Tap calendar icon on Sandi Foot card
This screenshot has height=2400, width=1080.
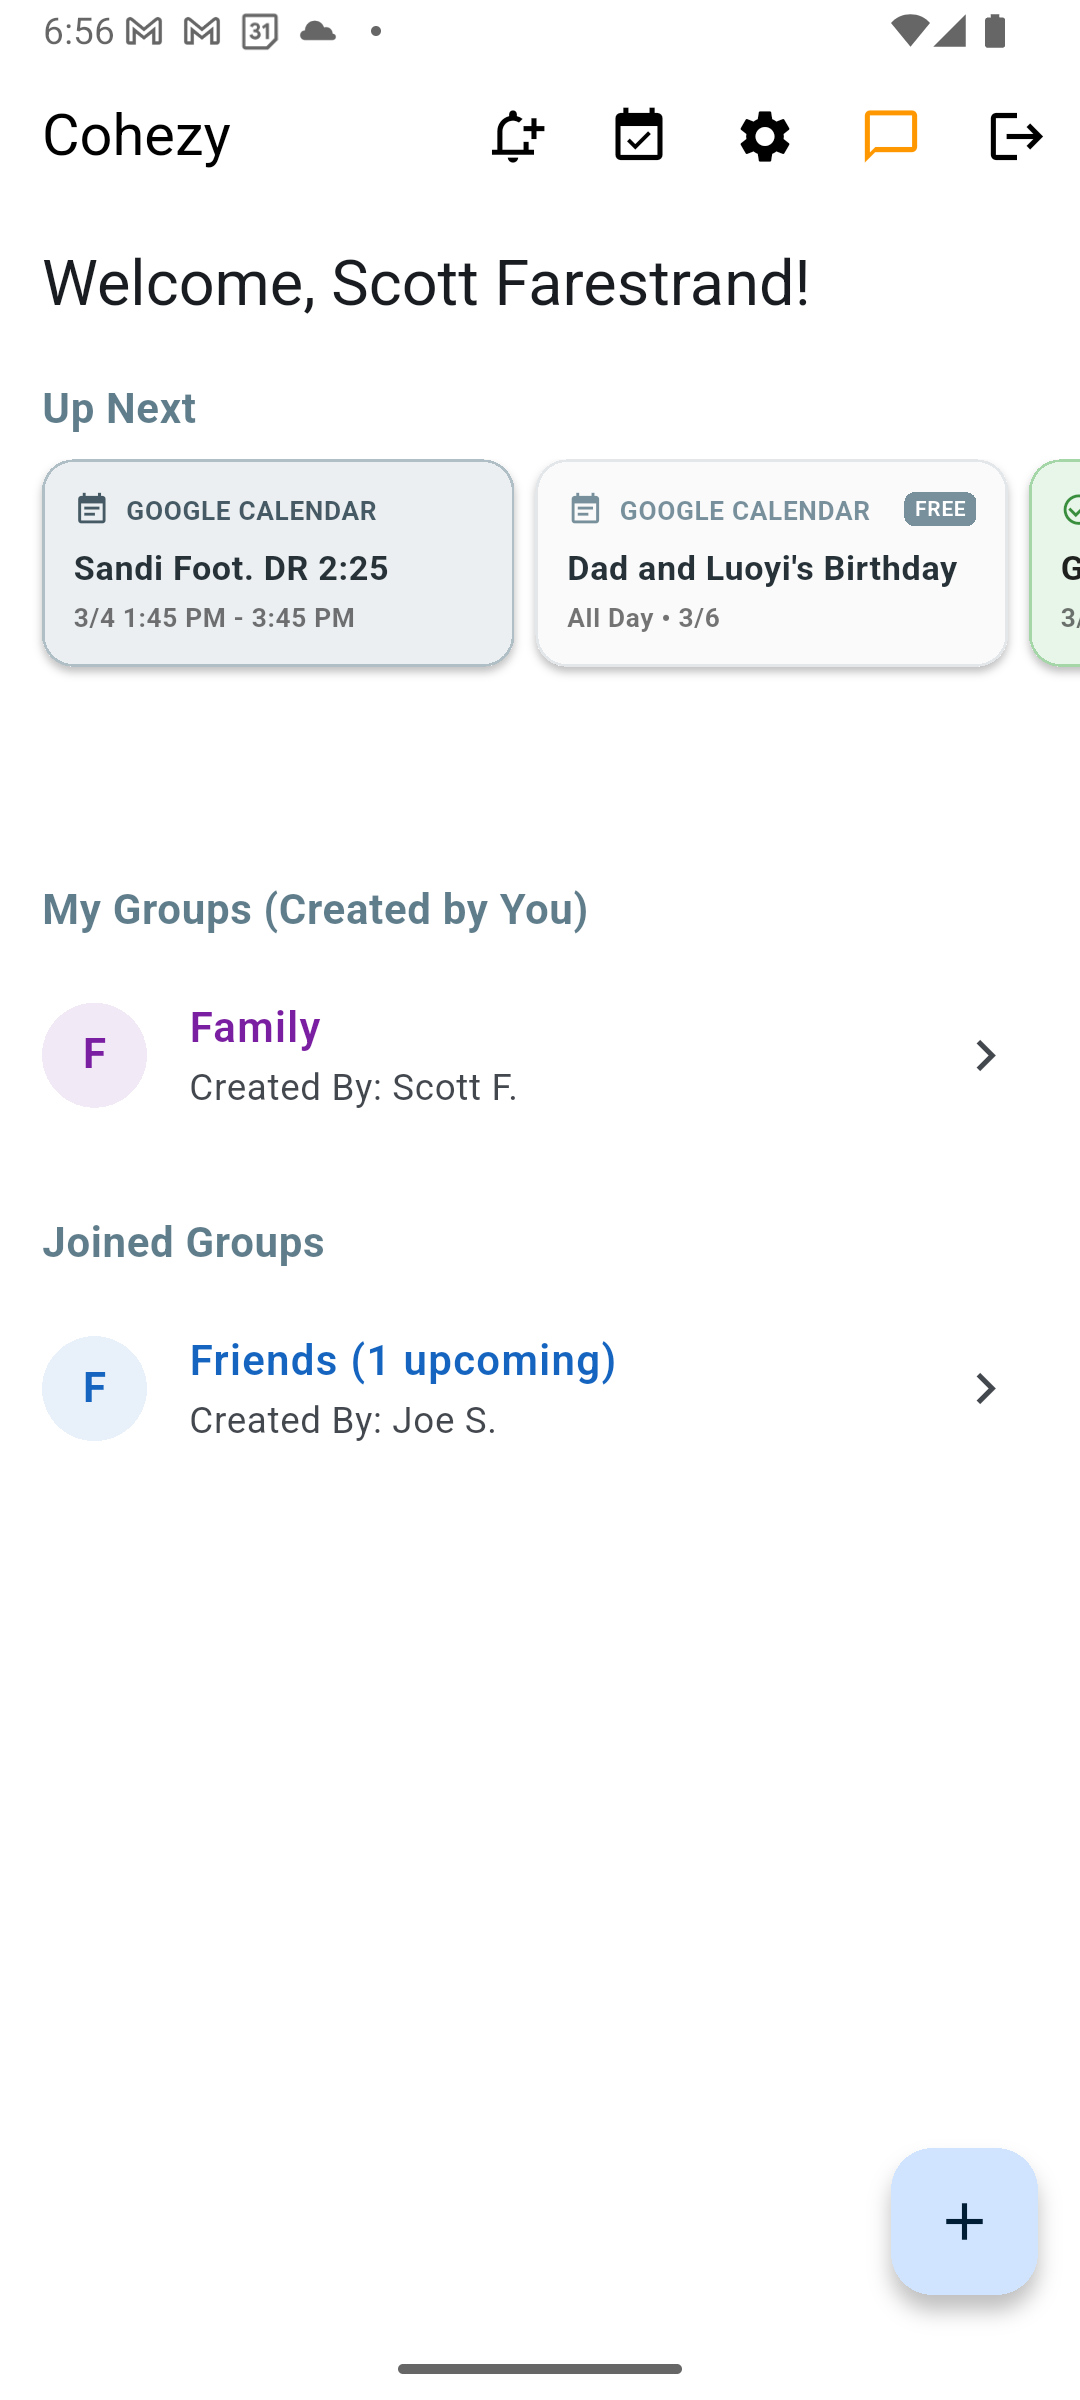pos(92,509)
